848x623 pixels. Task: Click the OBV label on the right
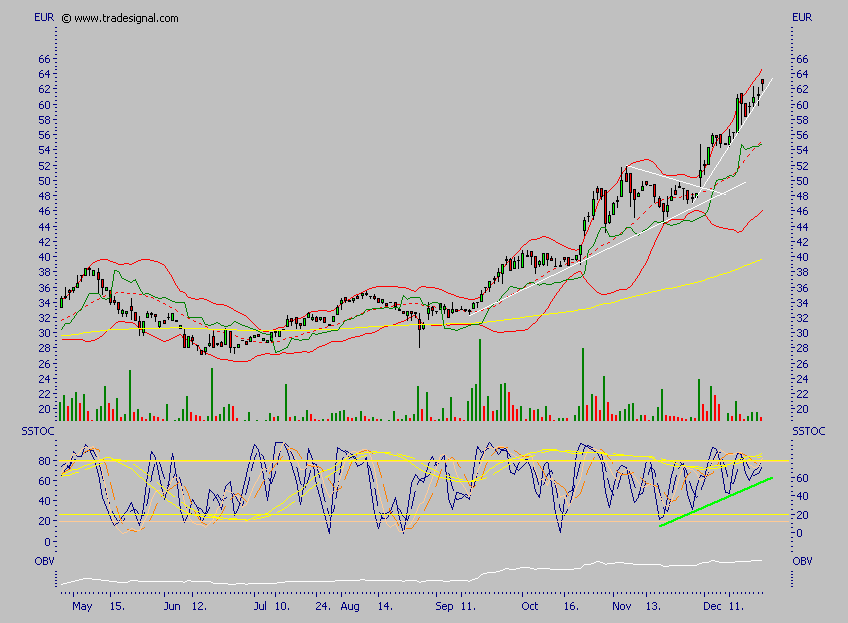pyautogui.click(x=802, y=561)
